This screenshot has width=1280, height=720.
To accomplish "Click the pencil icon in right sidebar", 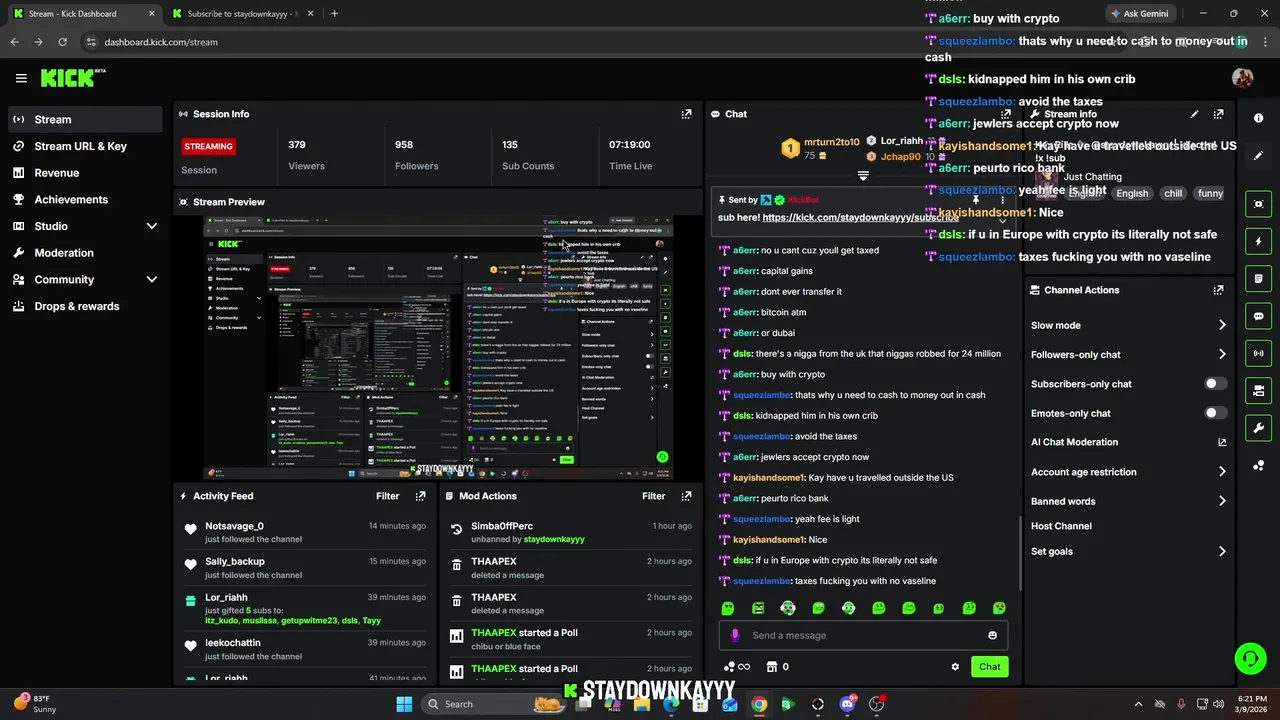I will coord(1258,156).
